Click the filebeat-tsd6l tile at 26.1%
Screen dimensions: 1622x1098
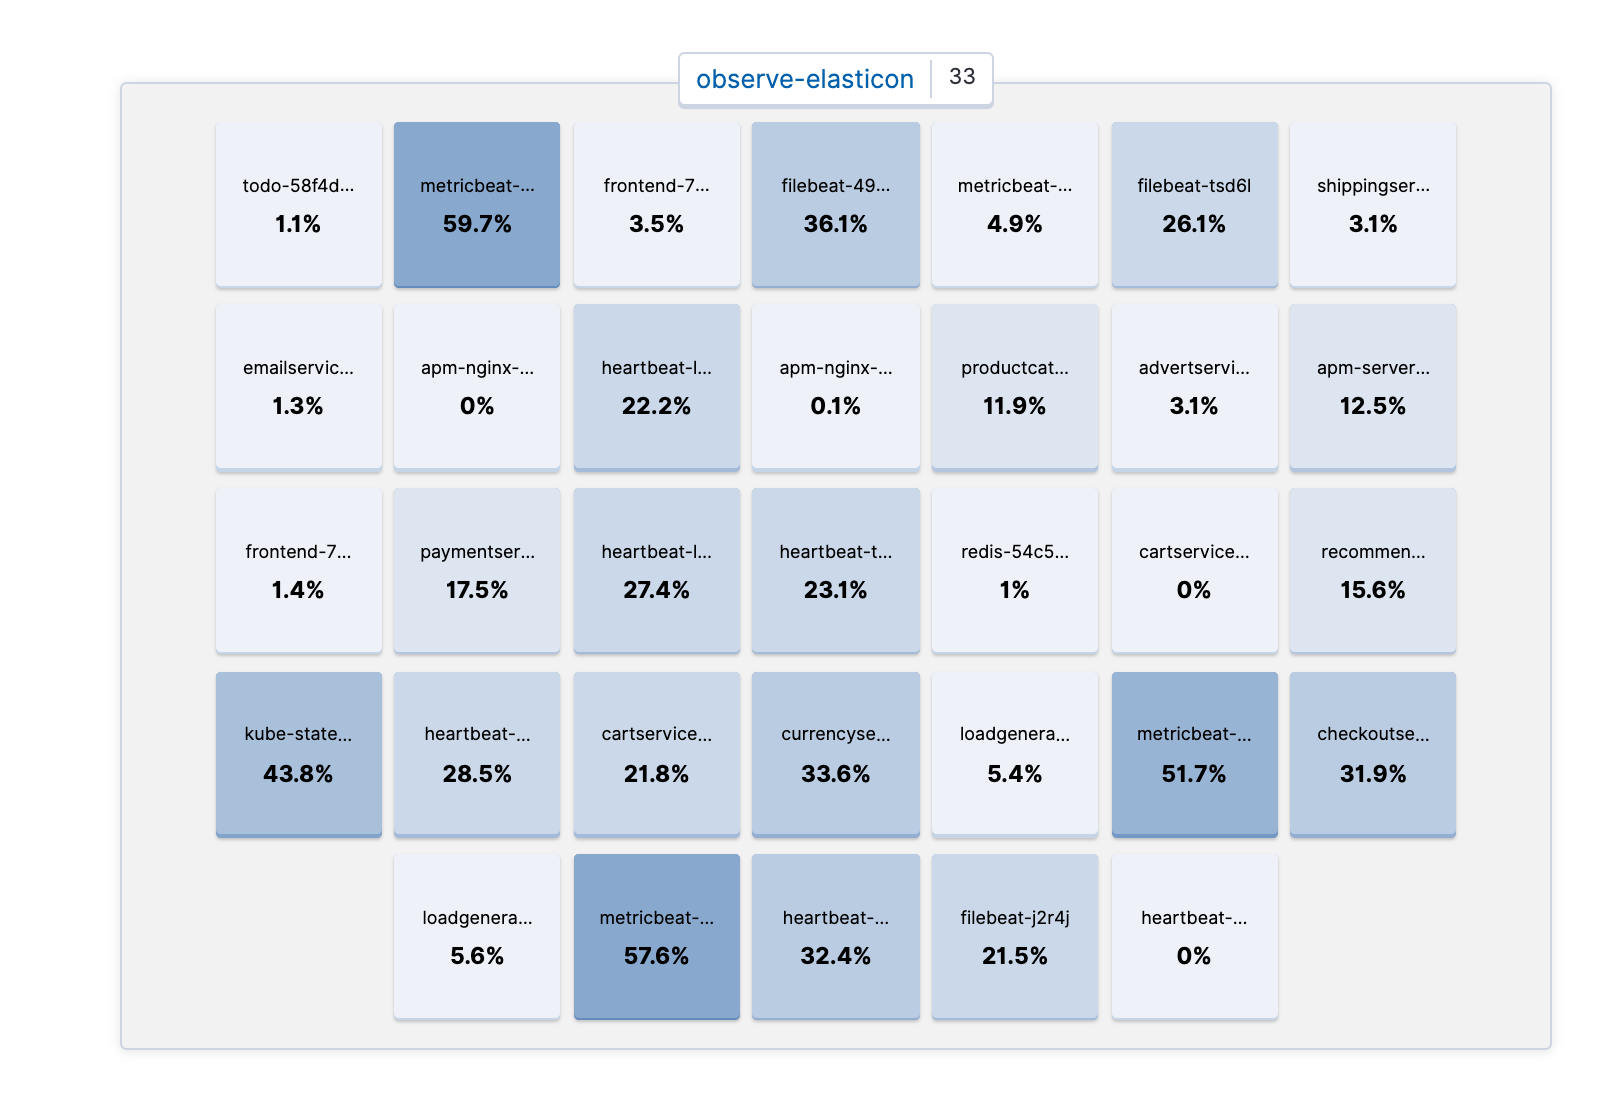tap(1194, 204)
